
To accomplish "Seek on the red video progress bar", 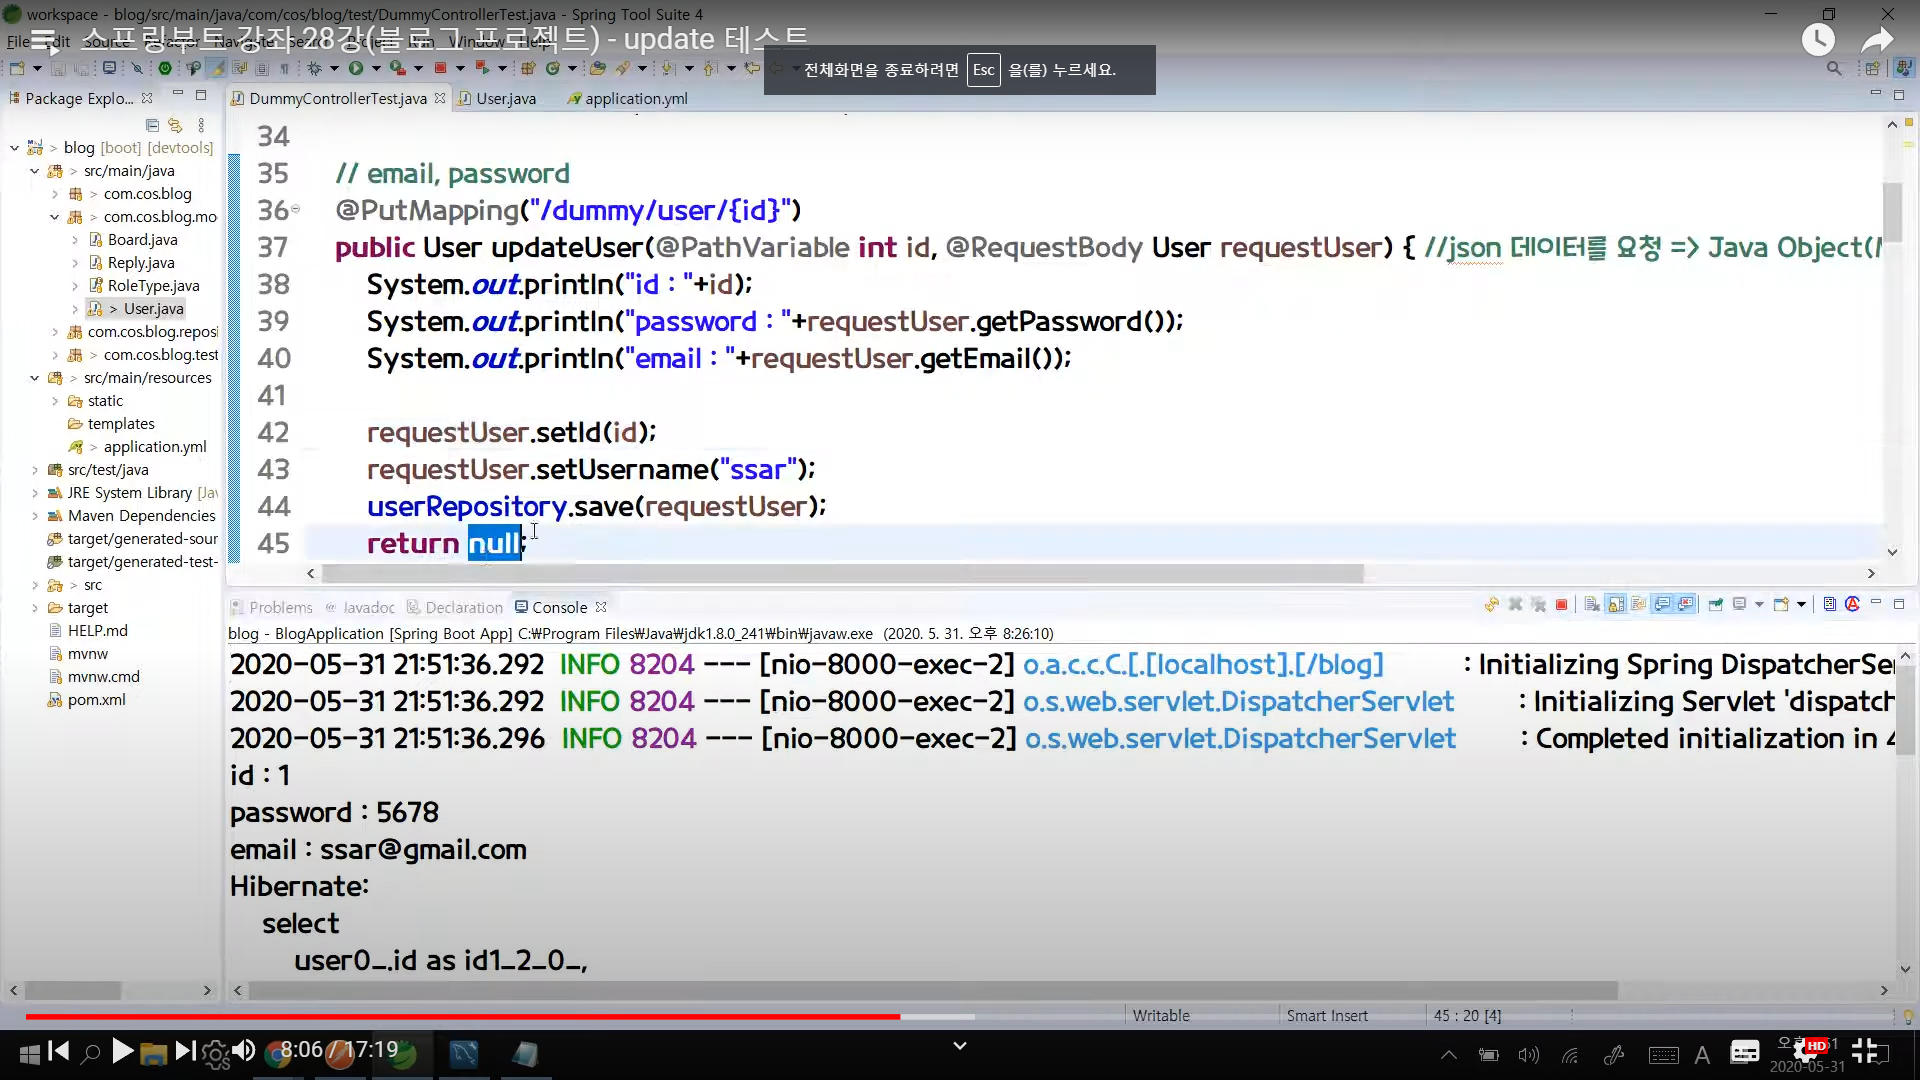I will point(462,1016).
